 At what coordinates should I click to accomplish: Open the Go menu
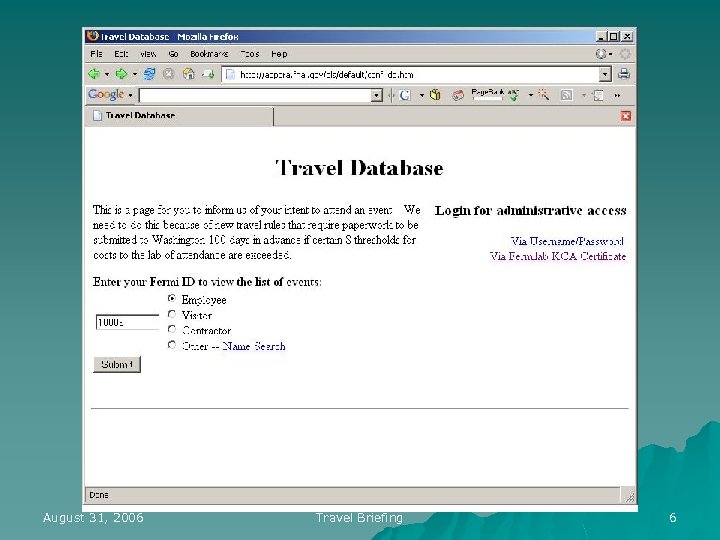pos(173,54)
